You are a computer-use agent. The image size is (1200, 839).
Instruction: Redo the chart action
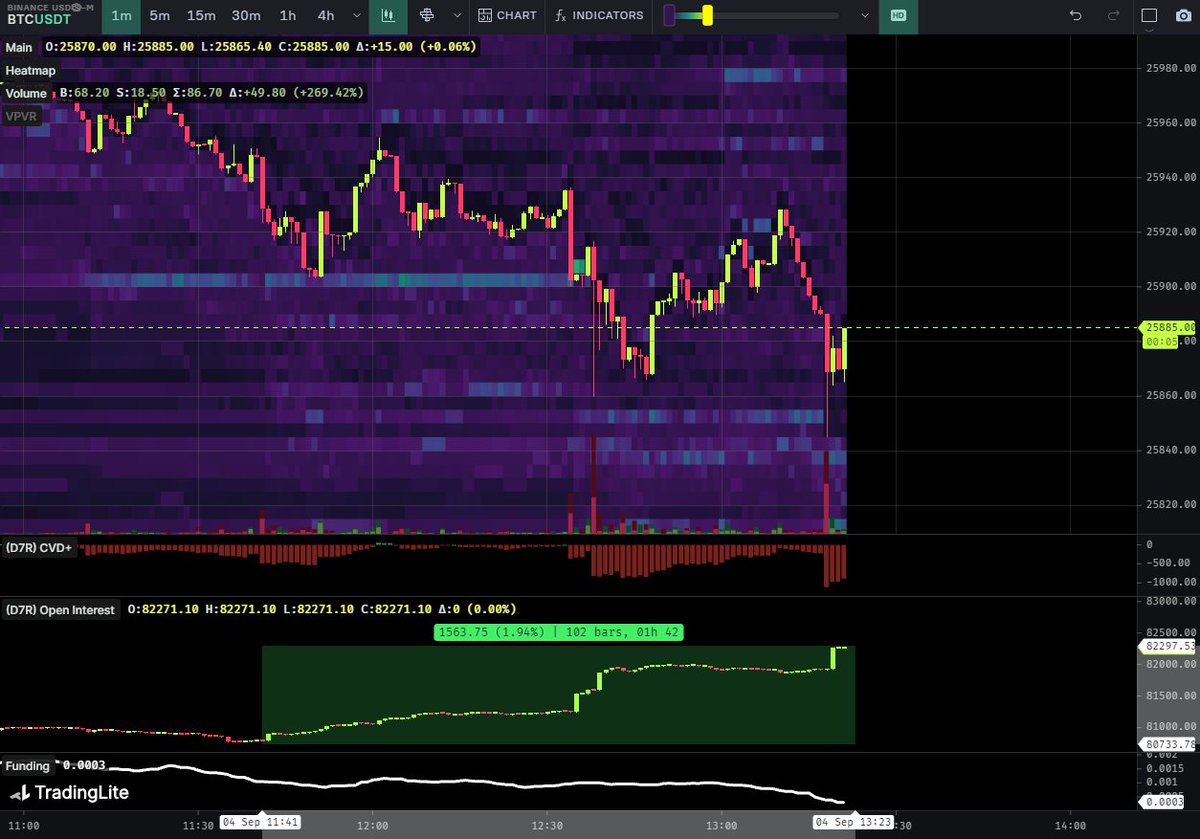point(1113,16)
